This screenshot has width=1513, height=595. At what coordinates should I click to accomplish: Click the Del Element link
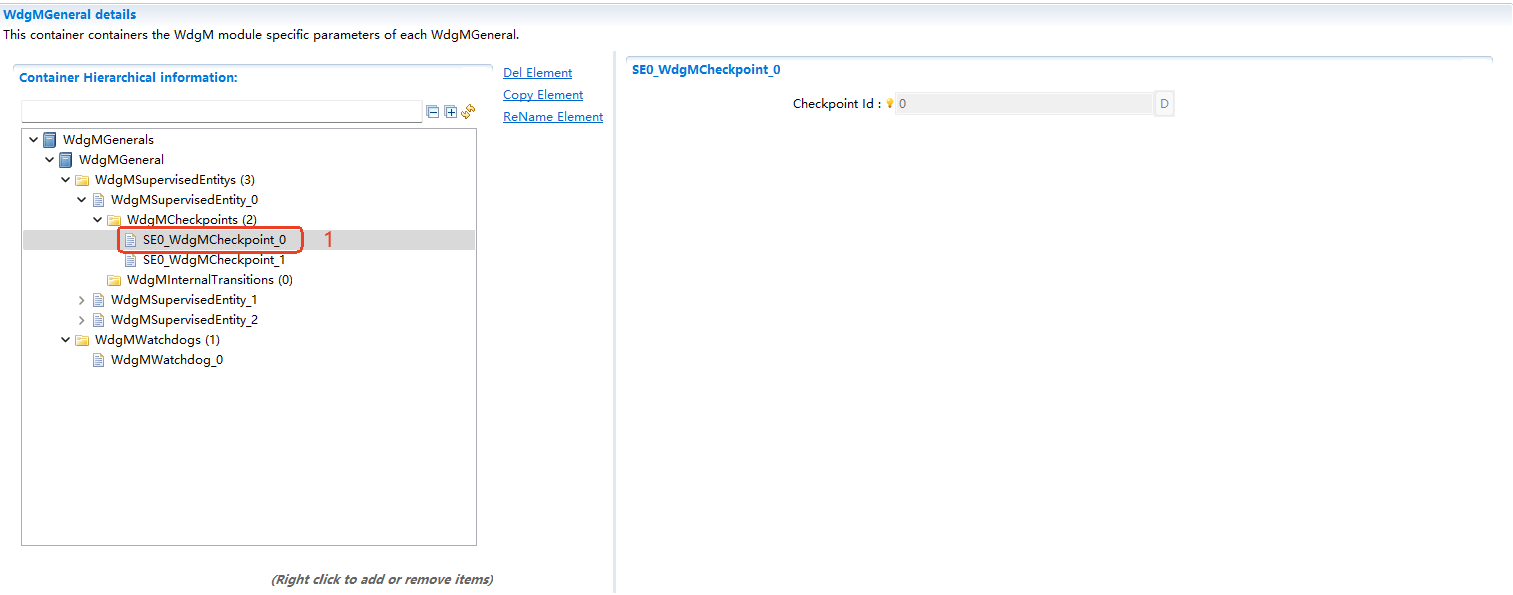(537, 73)
